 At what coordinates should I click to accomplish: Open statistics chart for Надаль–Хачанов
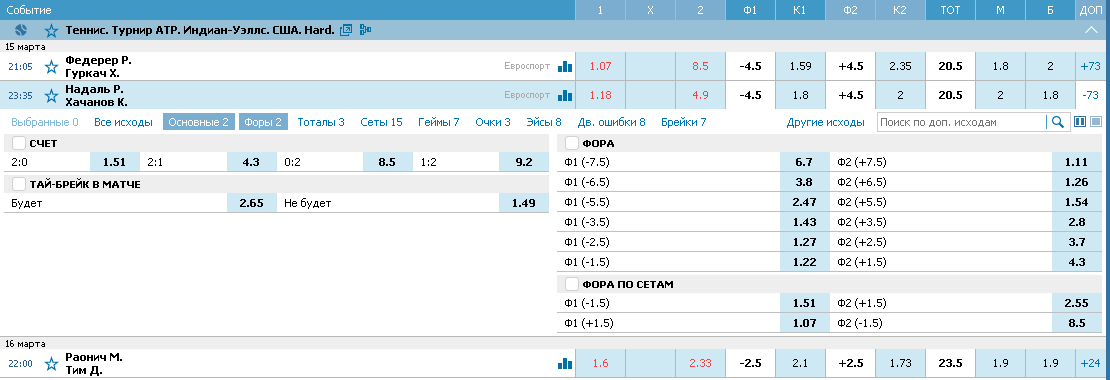[565, 95]
